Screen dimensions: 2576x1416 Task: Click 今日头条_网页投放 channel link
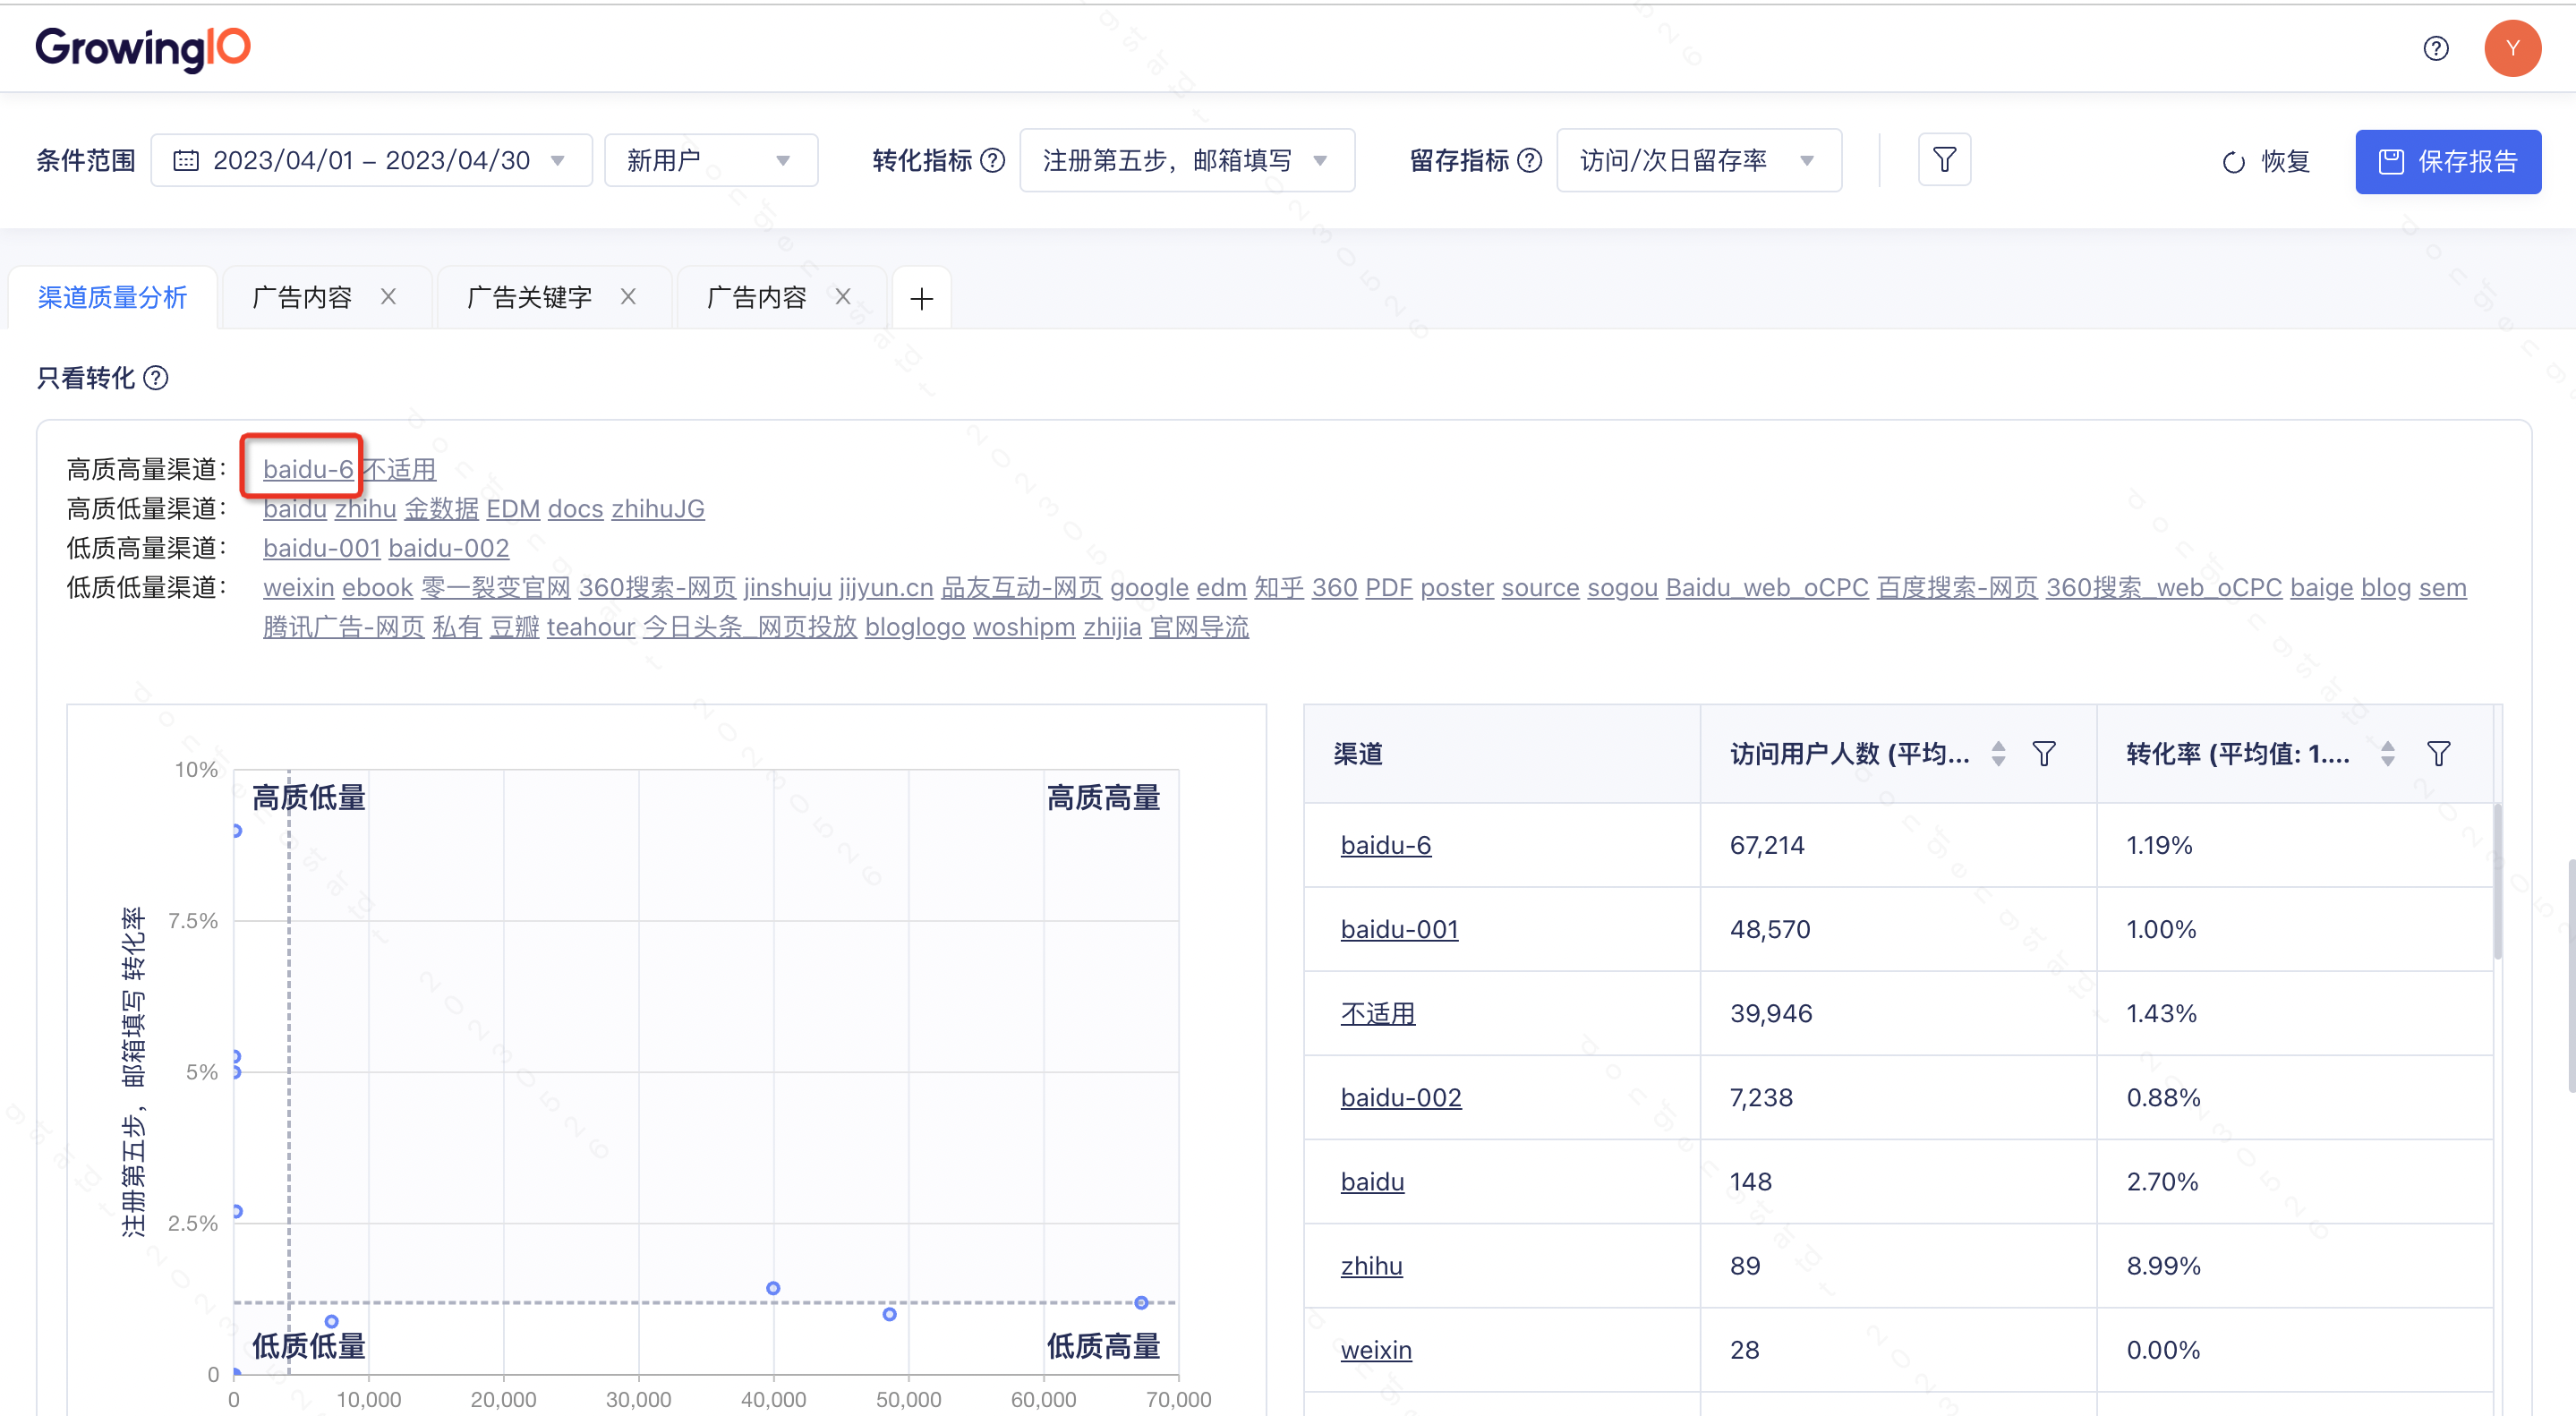pos(750,627)
